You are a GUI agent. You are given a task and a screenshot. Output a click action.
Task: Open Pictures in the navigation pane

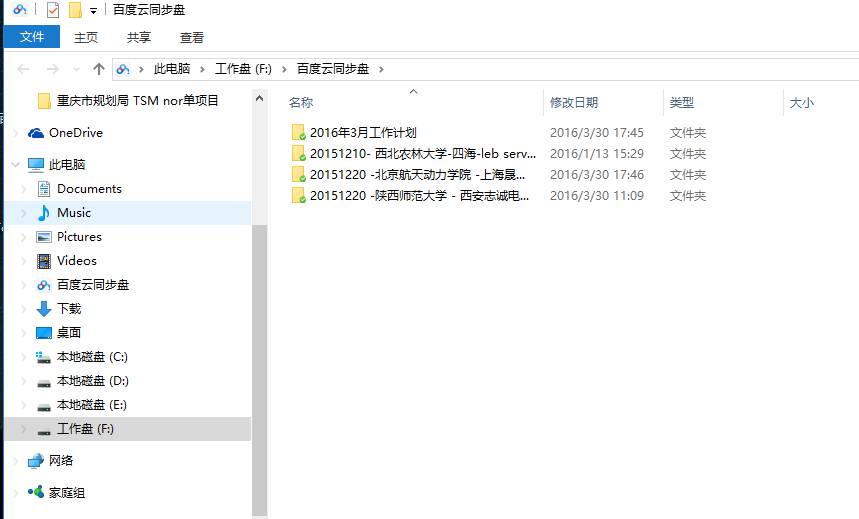coord(79,237)
